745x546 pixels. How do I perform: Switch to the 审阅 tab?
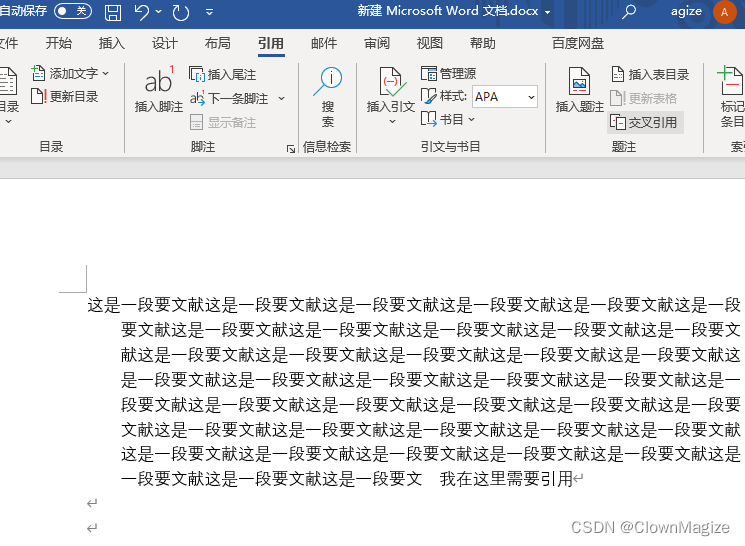377,43
